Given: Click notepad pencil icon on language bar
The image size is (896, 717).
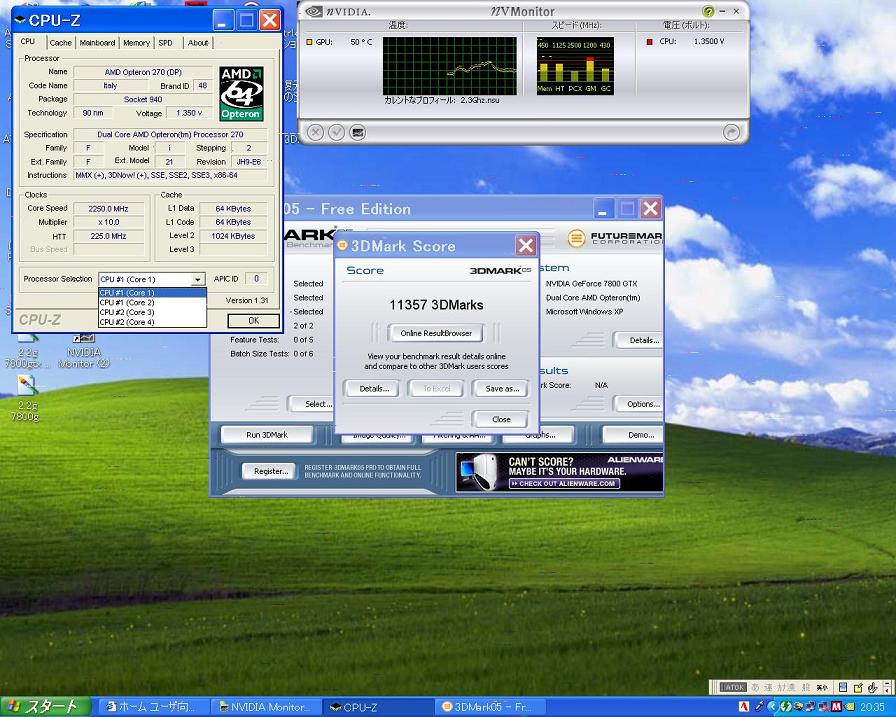Looking at the screenshot, I should coord(858,687).
